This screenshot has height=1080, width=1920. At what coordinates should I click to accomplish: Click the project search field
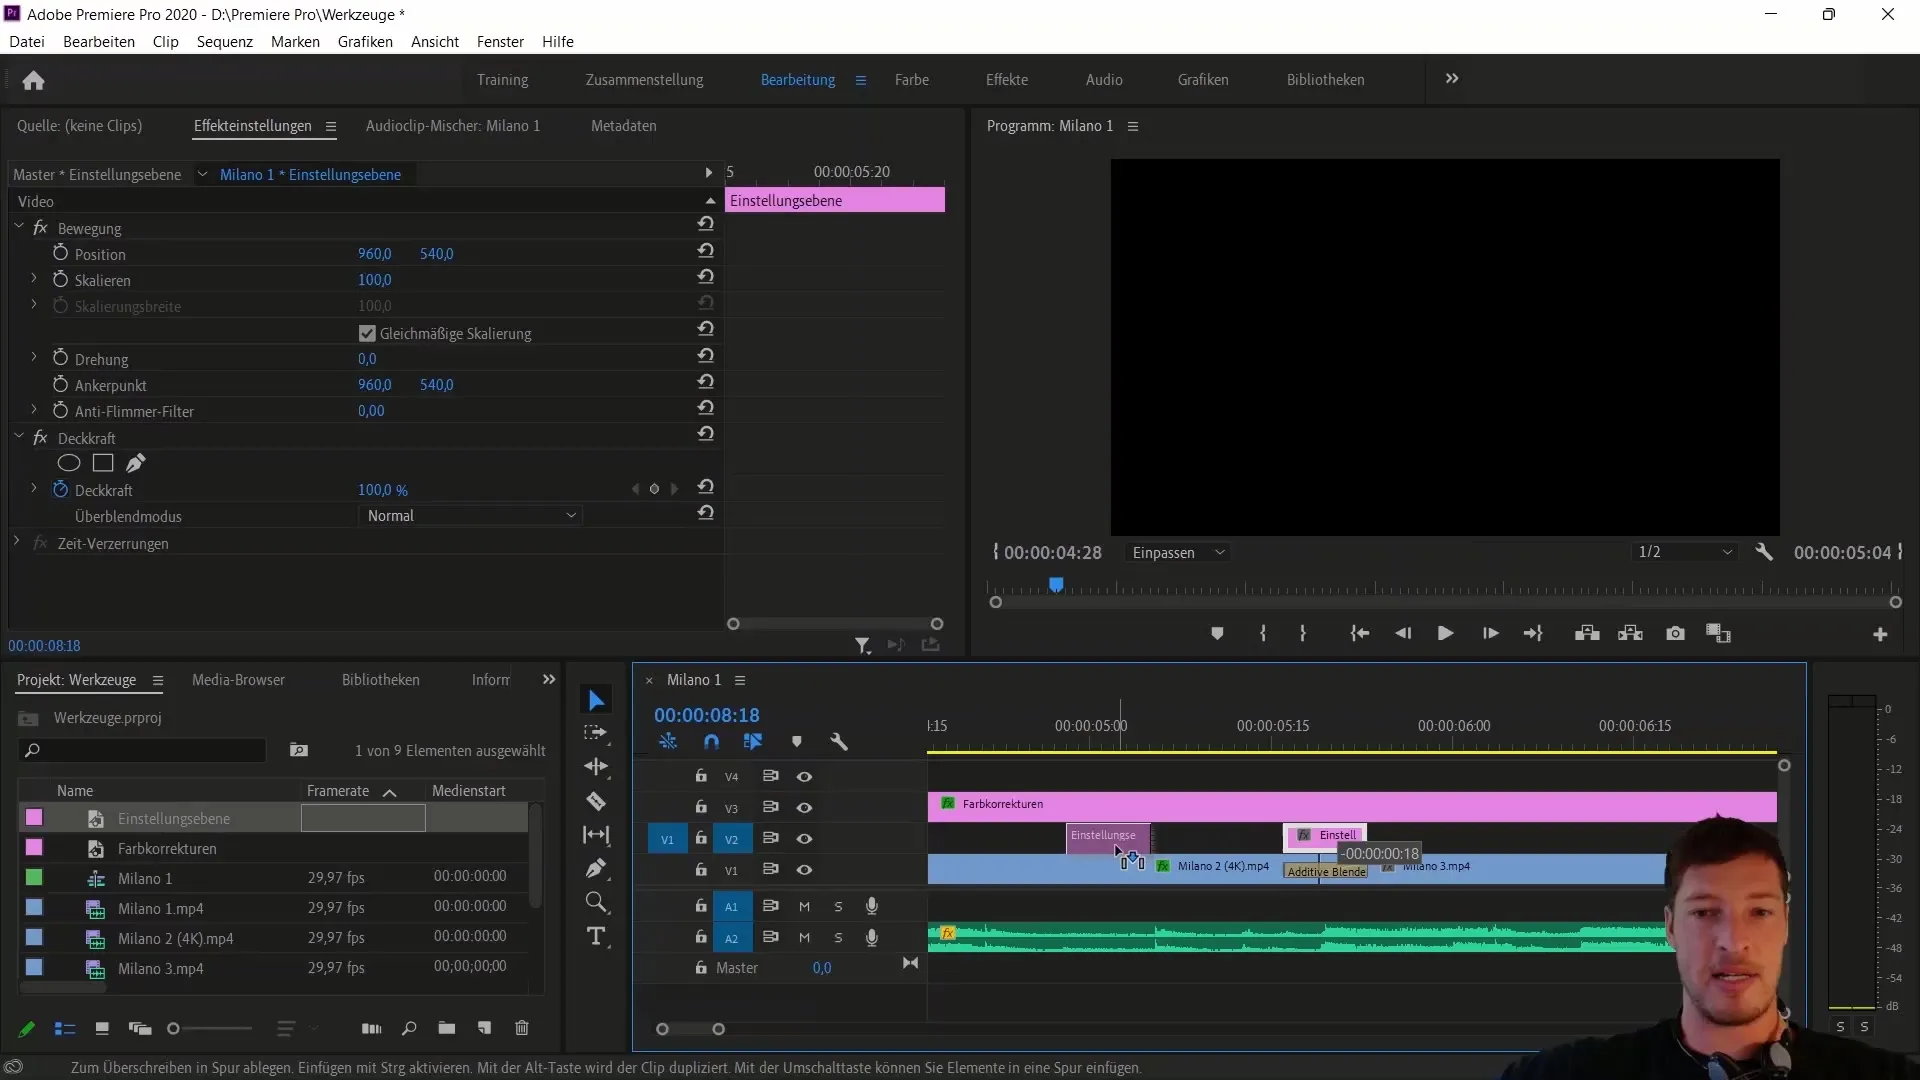pos(143,750)
